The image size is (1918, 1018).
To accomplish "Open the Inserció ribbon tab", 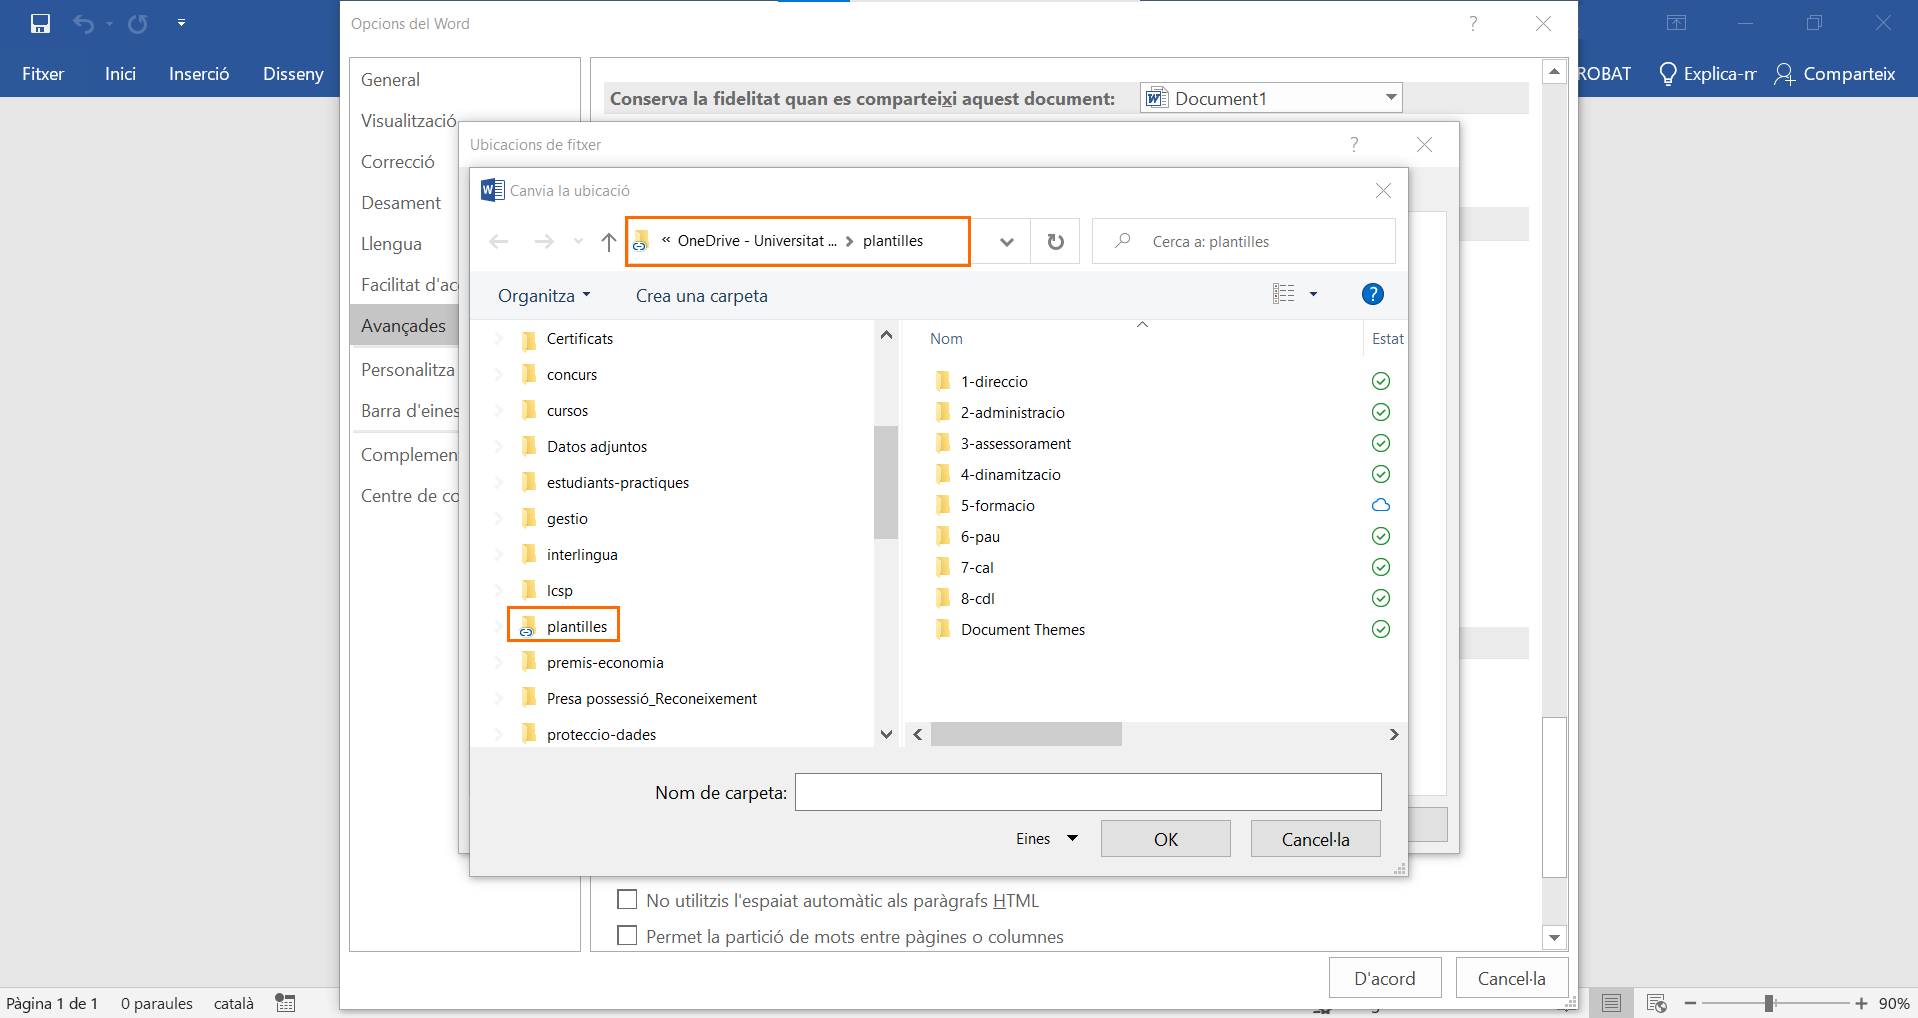I will (x=199, y=74).
